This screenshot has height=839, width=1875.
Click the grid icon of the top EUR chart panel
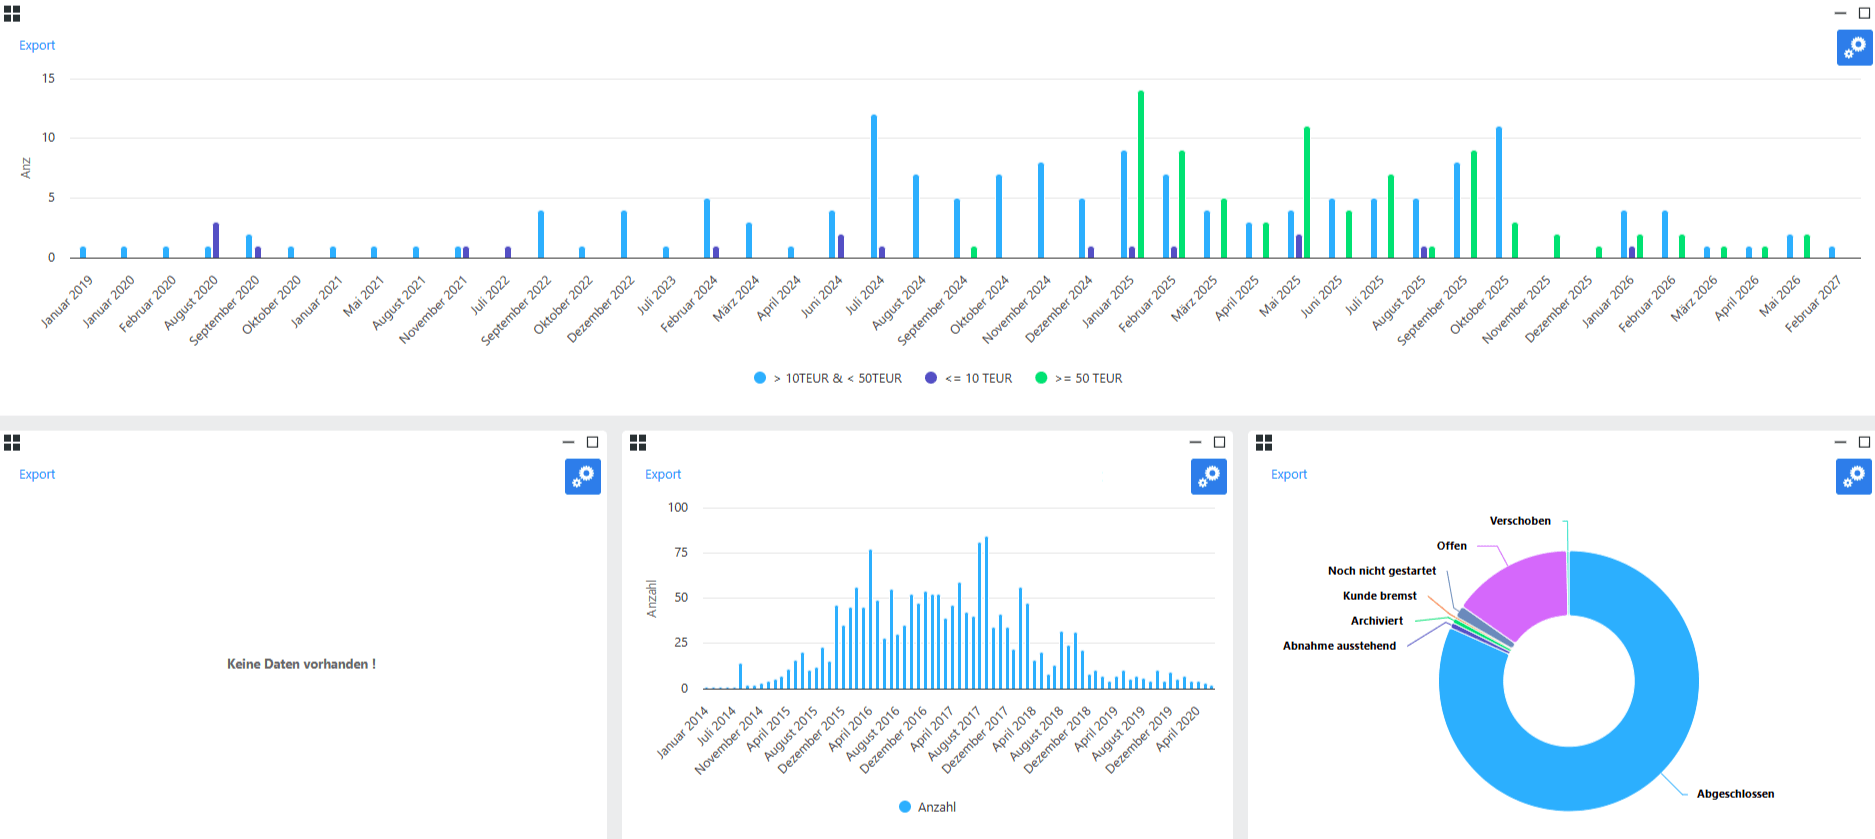12,14
